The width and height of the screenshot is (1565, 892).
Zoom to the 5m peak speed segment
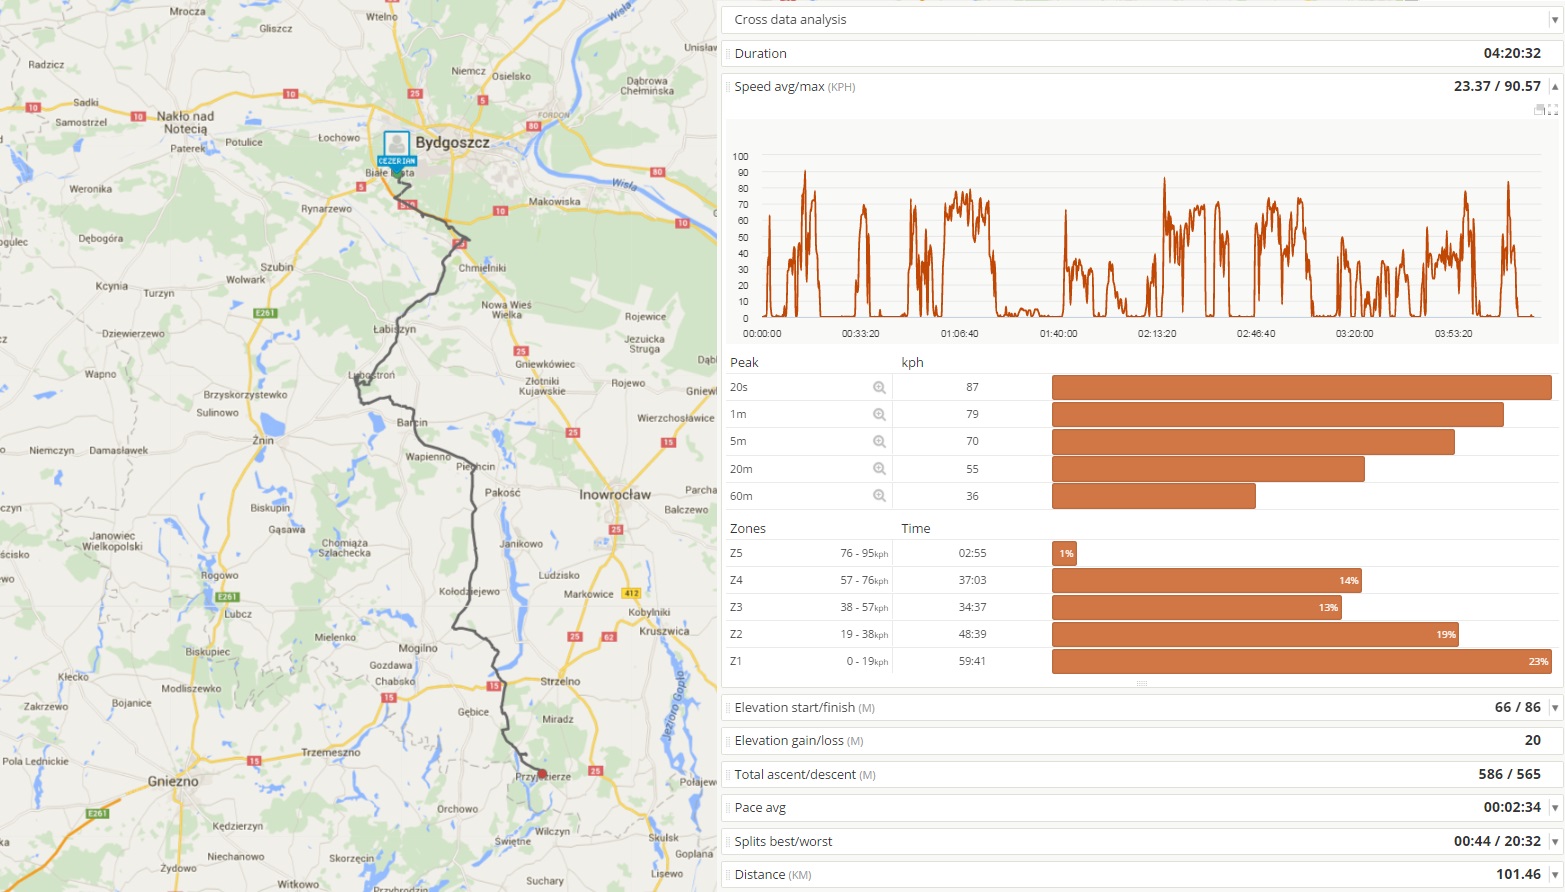click(x=879, y=442)
